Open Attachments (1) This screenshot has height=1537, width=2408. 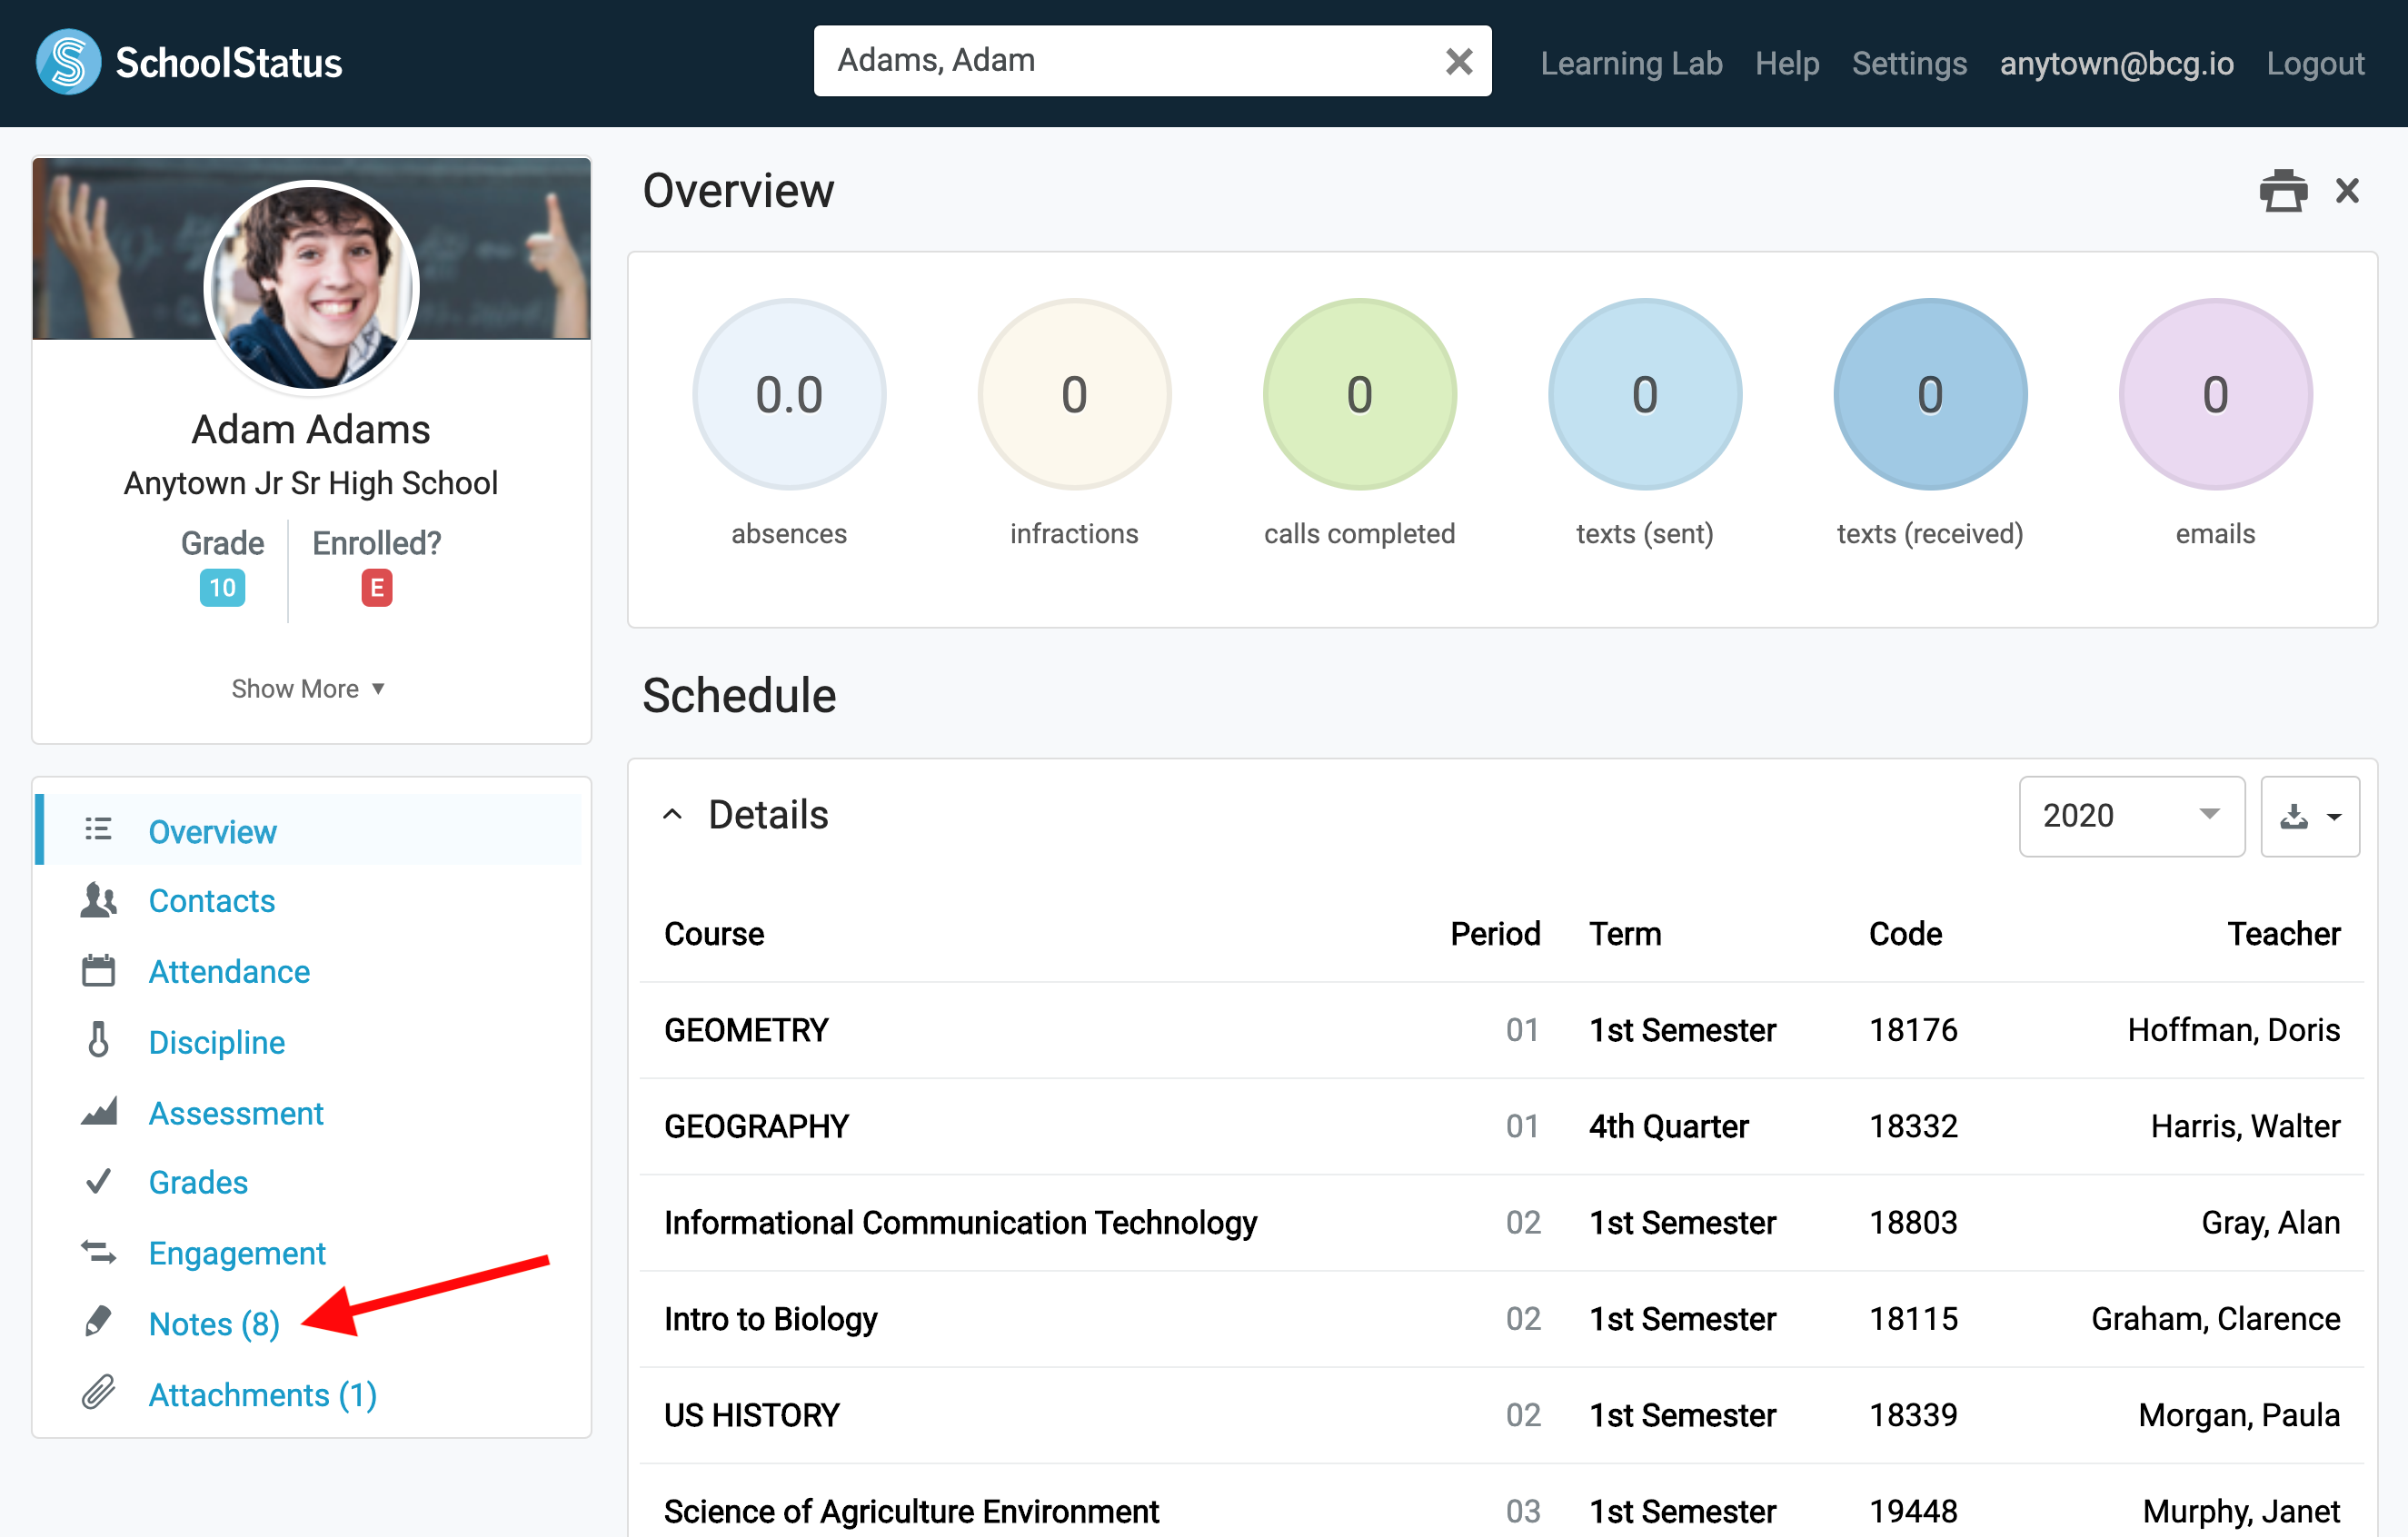(x=263, y=1394)
